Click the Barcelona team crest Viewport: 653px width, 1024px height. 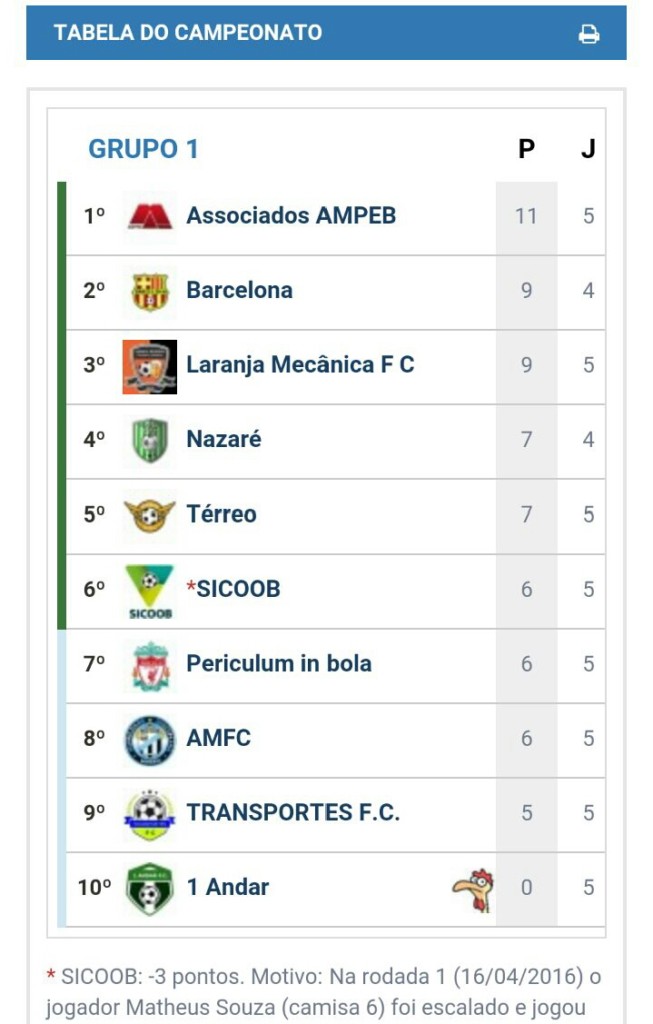tap(150, 291)
